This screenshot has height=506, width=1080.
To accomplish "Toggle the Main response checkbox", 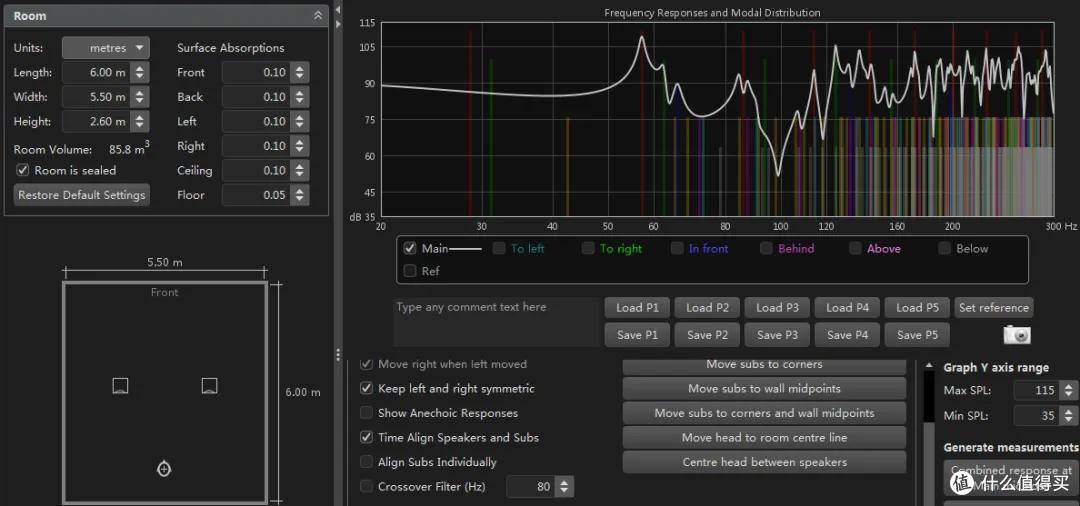I will pos(411,249).
